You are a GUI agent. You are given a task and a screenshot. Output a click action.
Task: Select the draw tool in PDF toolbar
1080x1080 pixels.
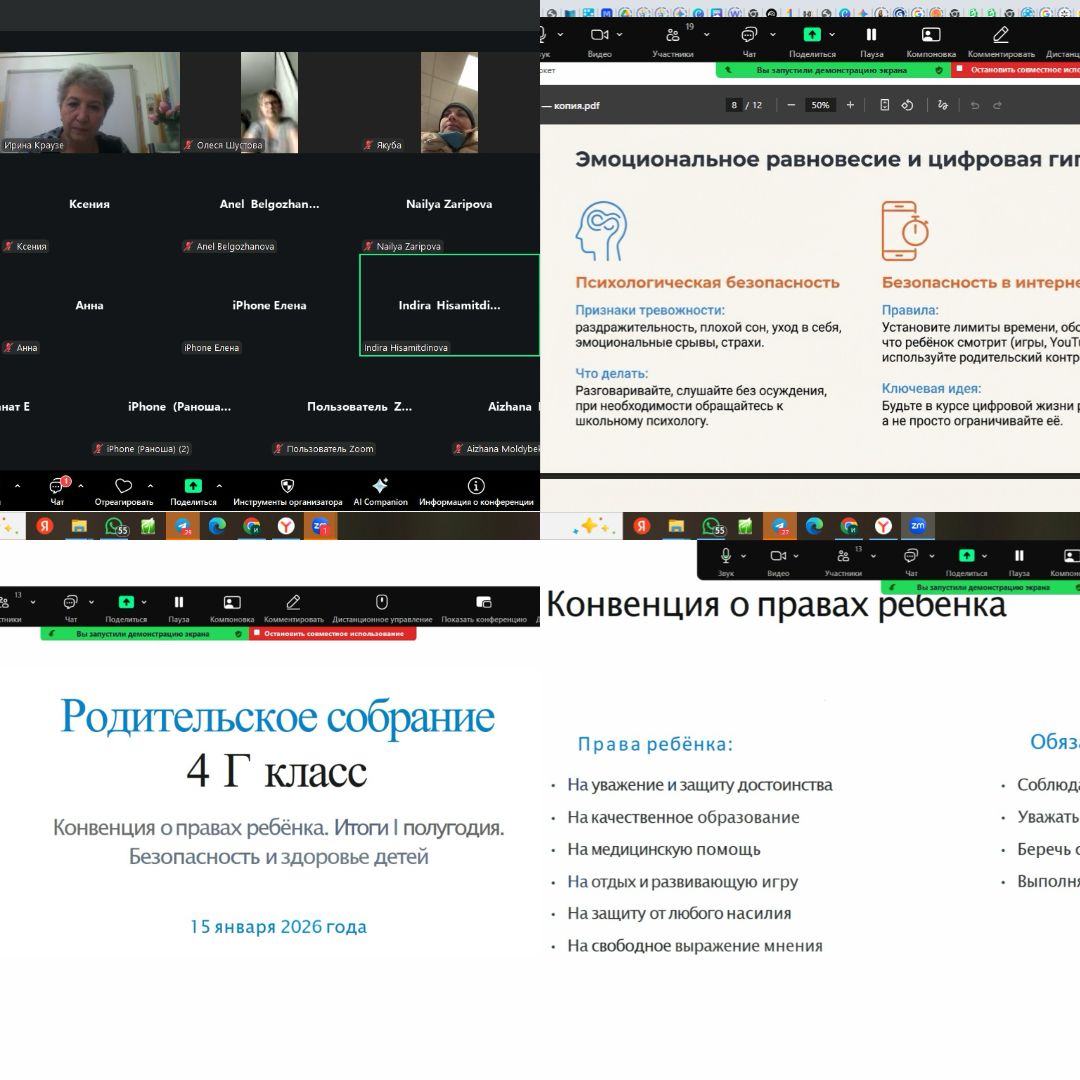942,105
